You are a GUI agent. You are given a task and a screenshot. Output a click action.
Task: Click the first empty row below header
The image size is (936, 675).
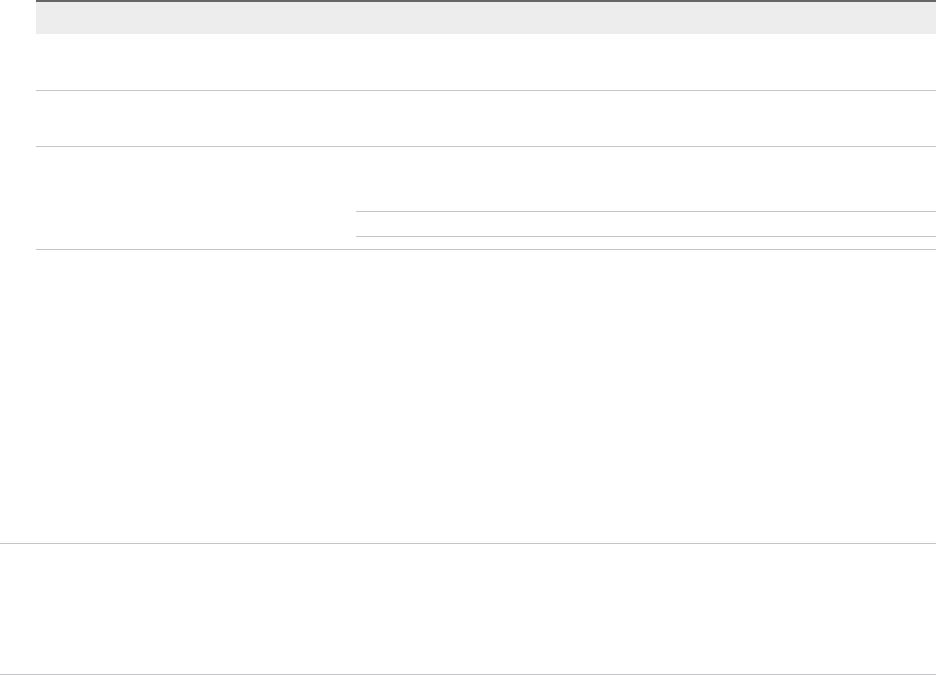pos(478,62)
